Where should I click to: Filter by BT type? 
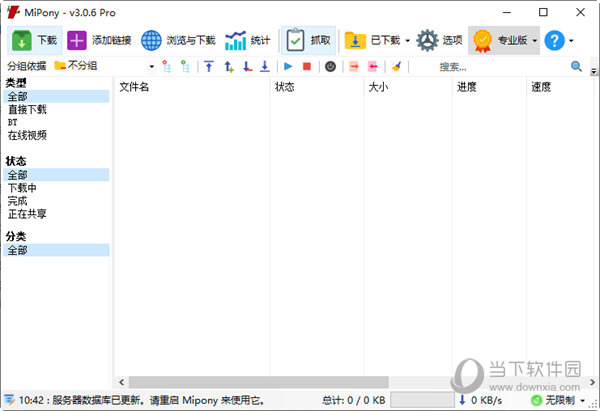pos(12,122)
